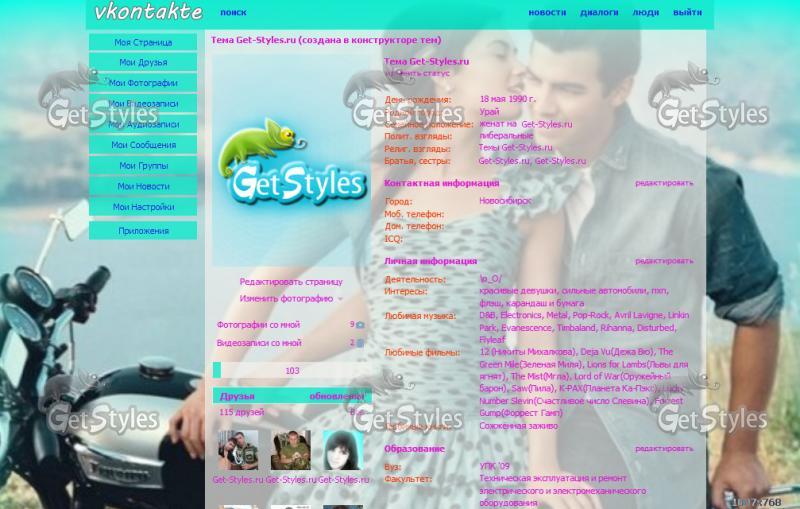800x509 pixels.
Task: Open Фотографии со мной link
Action: [258, 324]
